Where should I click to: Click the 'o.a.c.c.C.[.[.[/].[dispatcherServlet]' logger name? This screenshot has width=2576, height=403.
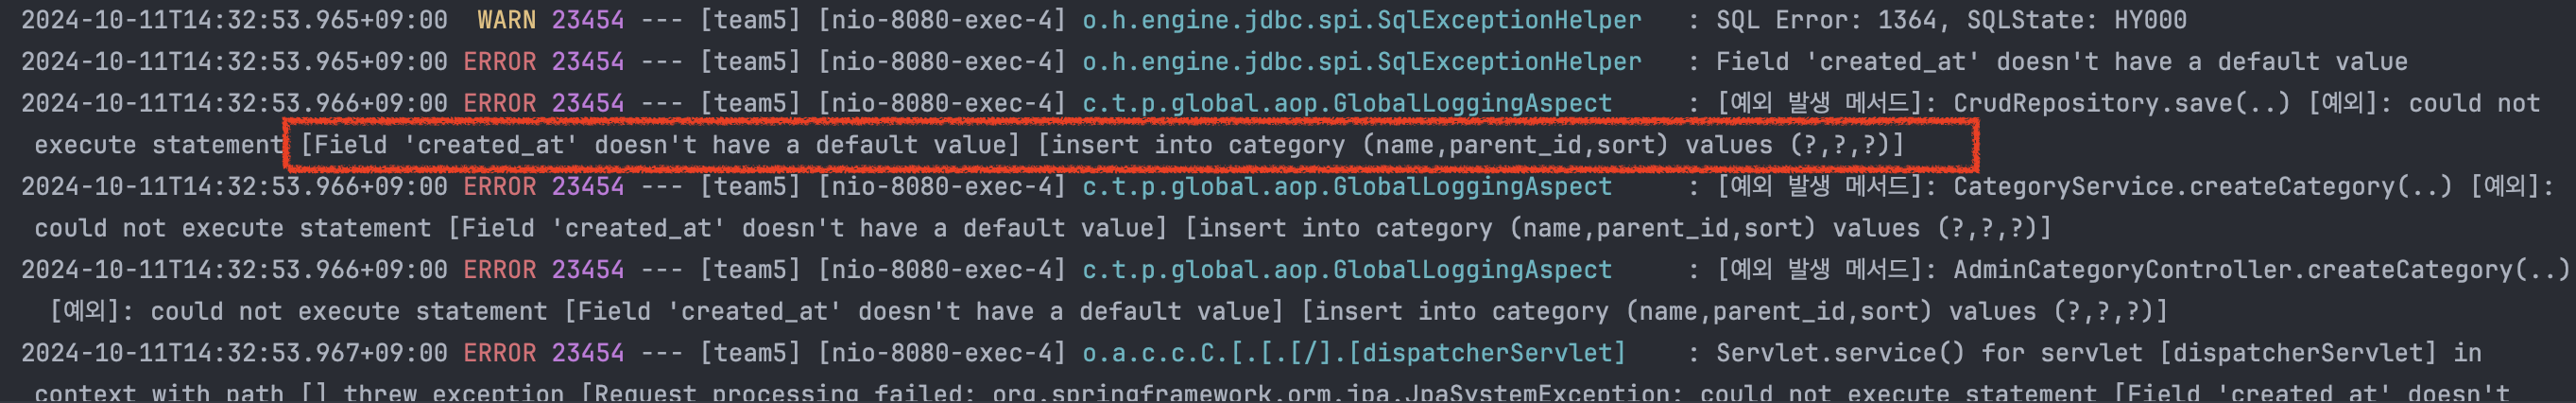point(1354,353)
